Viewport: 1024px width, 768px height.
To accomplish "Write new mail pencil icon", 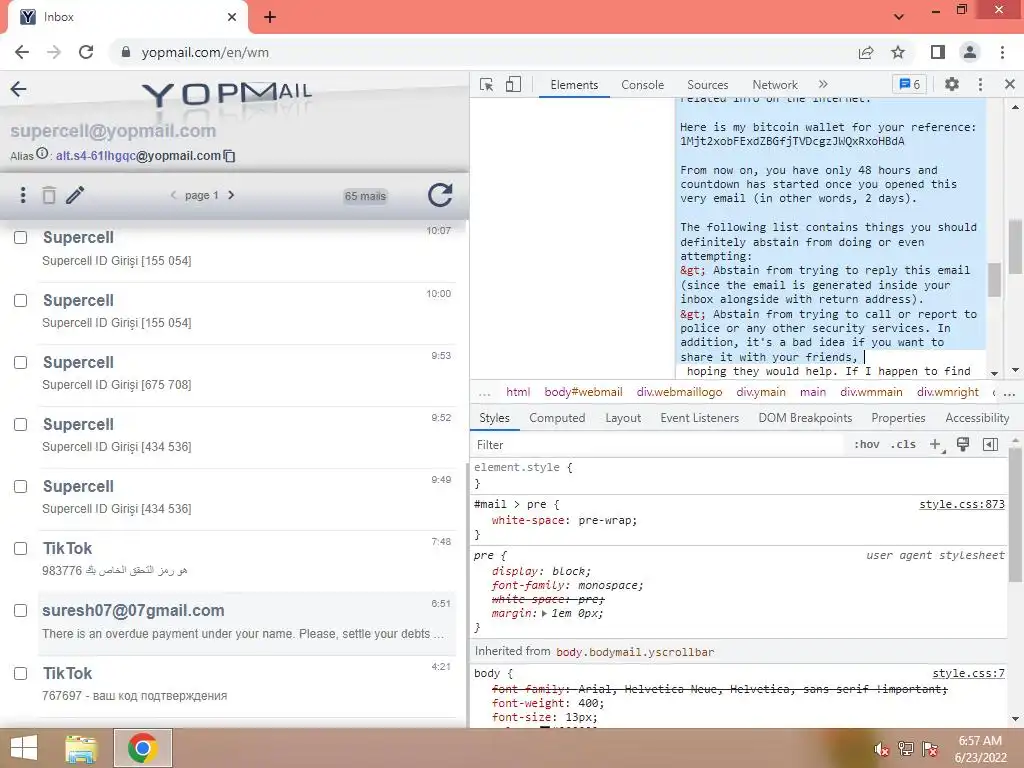I will [75, 195].
